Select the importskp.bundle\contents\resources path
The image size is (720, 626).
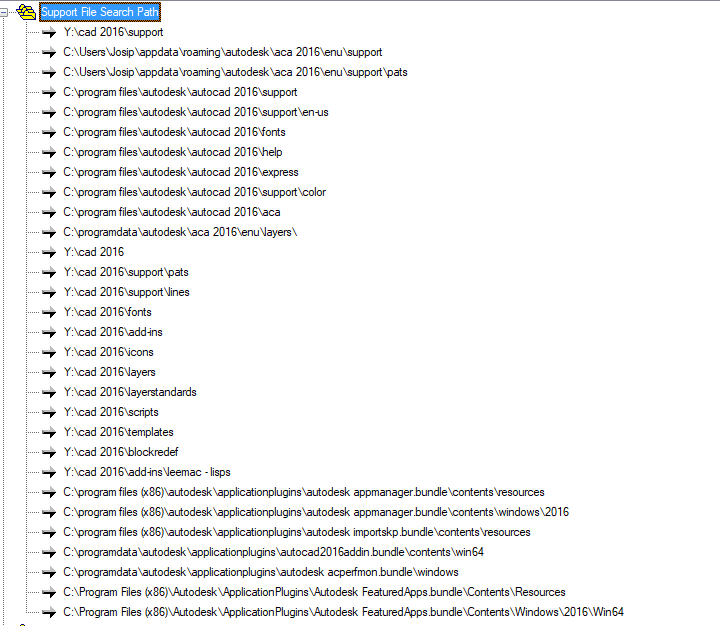[x=297, y=532]
